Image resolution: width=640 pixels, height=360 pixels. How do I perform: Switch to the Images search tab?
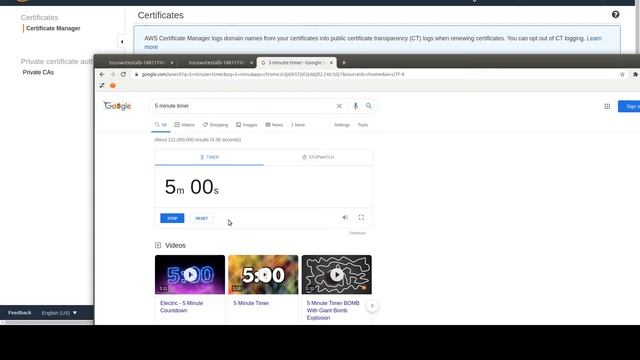pyautogui.click(x=247, y=125)
